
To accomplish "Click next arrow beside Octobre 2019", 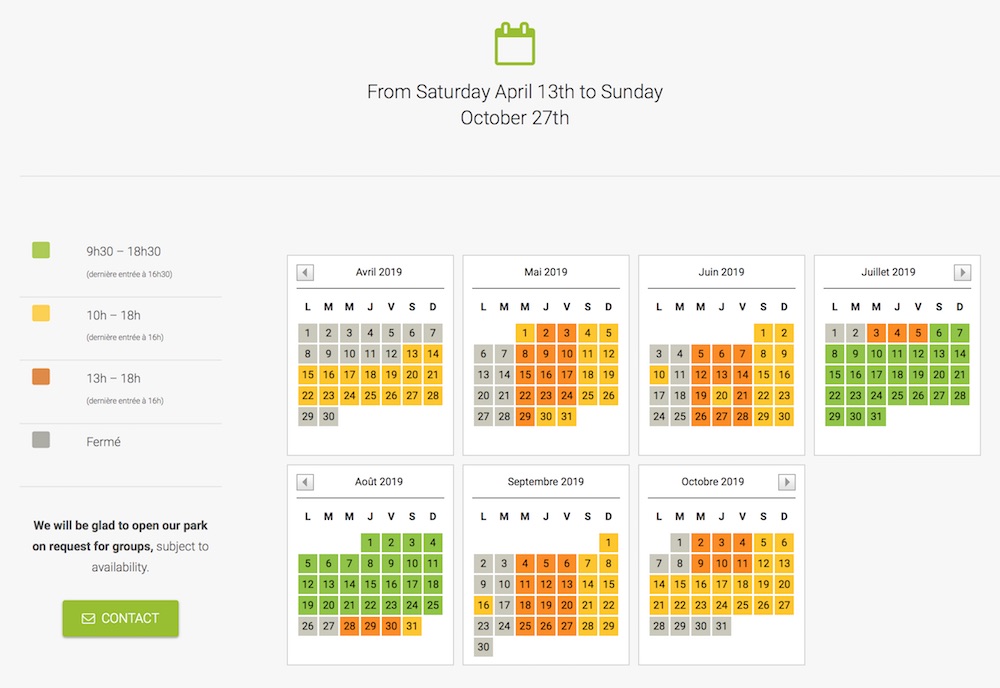I will (x=787, y=483).
